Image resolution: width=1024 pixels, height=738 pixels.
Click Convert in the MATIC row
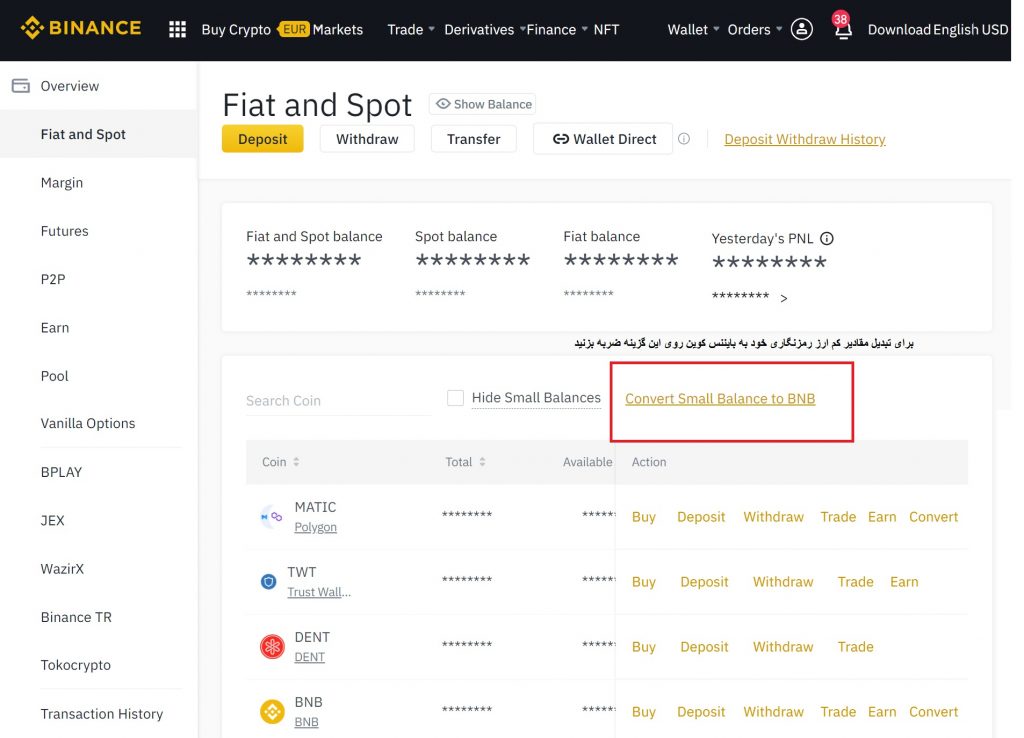coord(933,517)
